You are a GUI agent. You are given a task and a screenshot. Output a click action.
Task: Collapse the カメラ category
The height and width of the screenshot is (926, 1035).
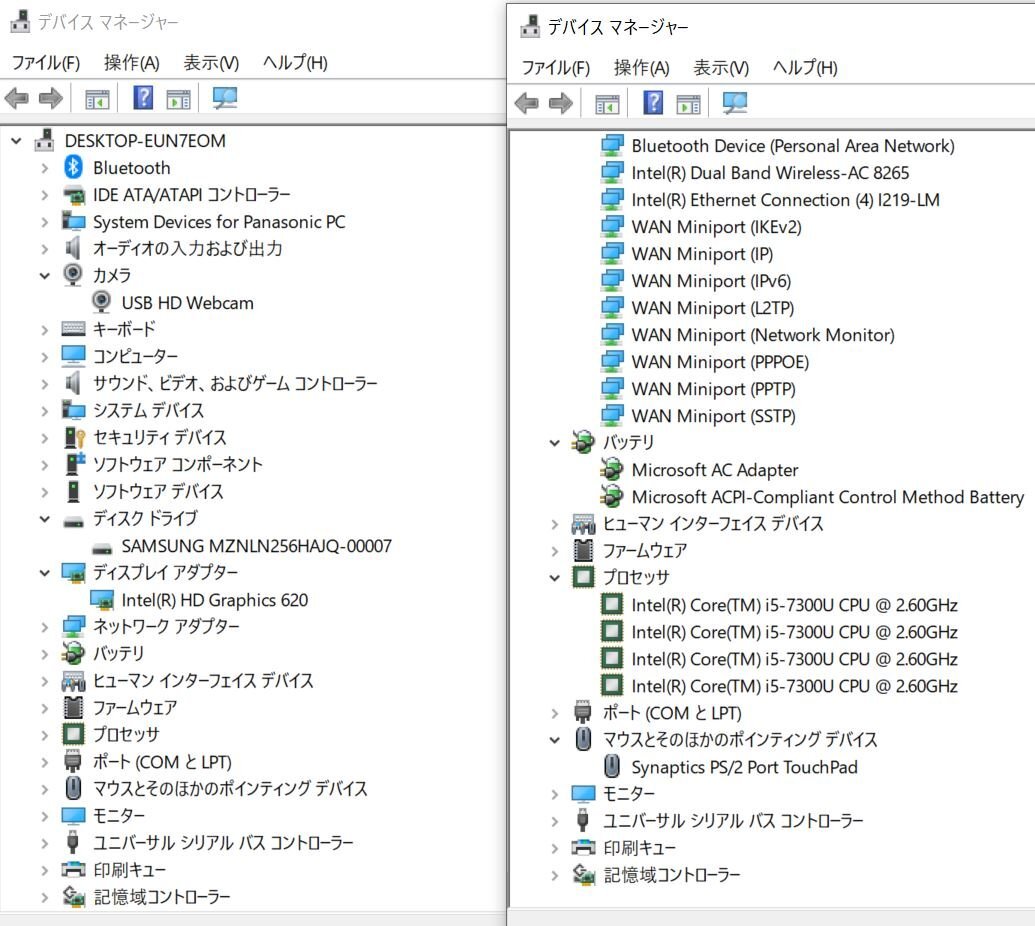tap(44, 276)
